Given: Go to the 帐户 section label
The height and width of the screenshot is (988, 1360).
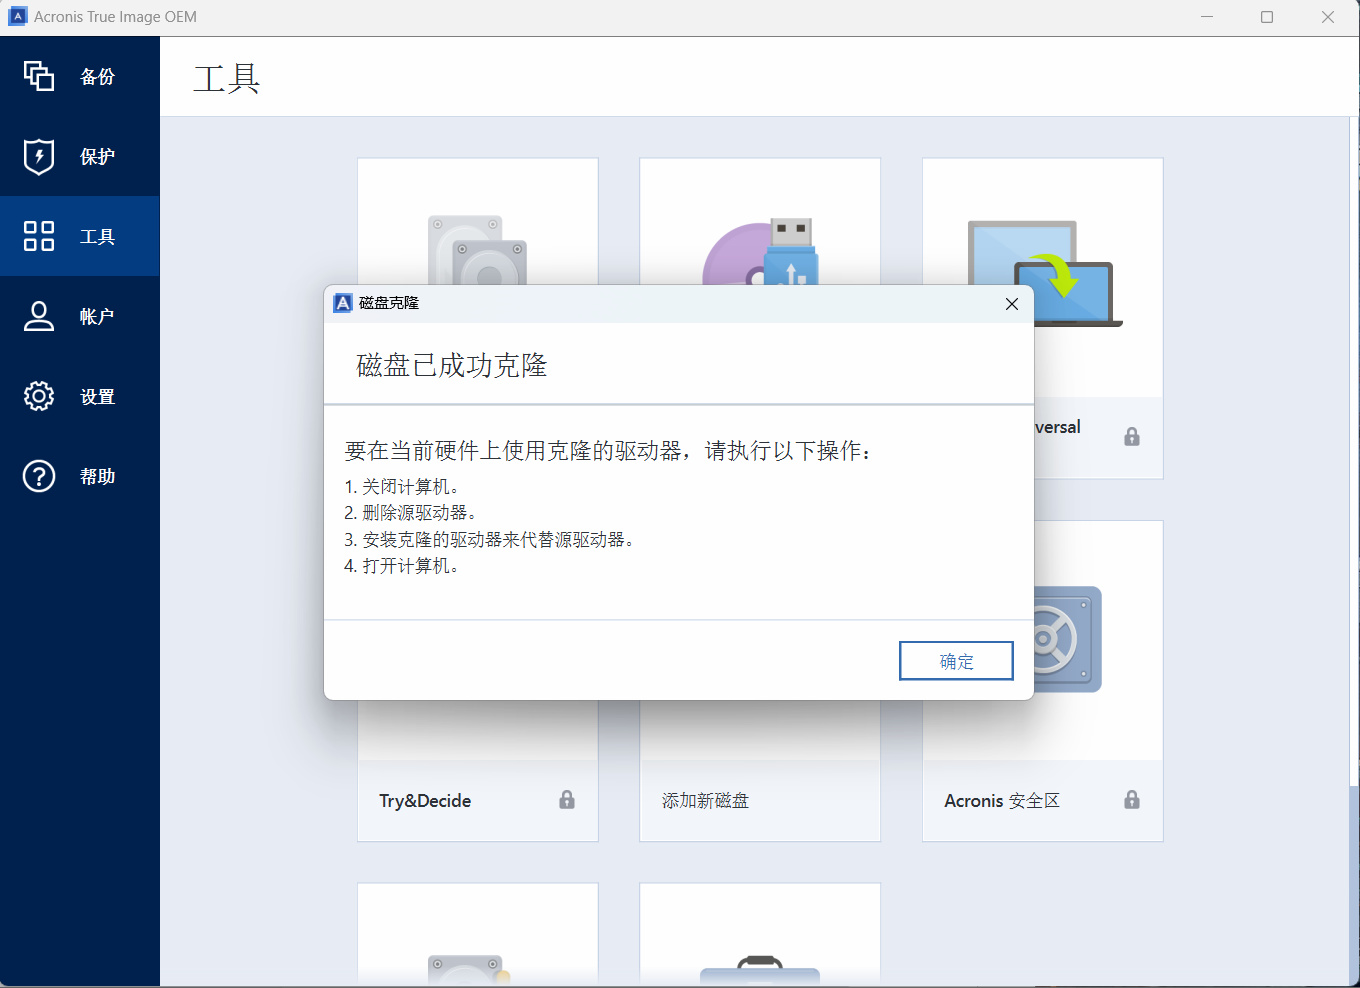Looking at the screenshot, I should click(x=98, y=317).
